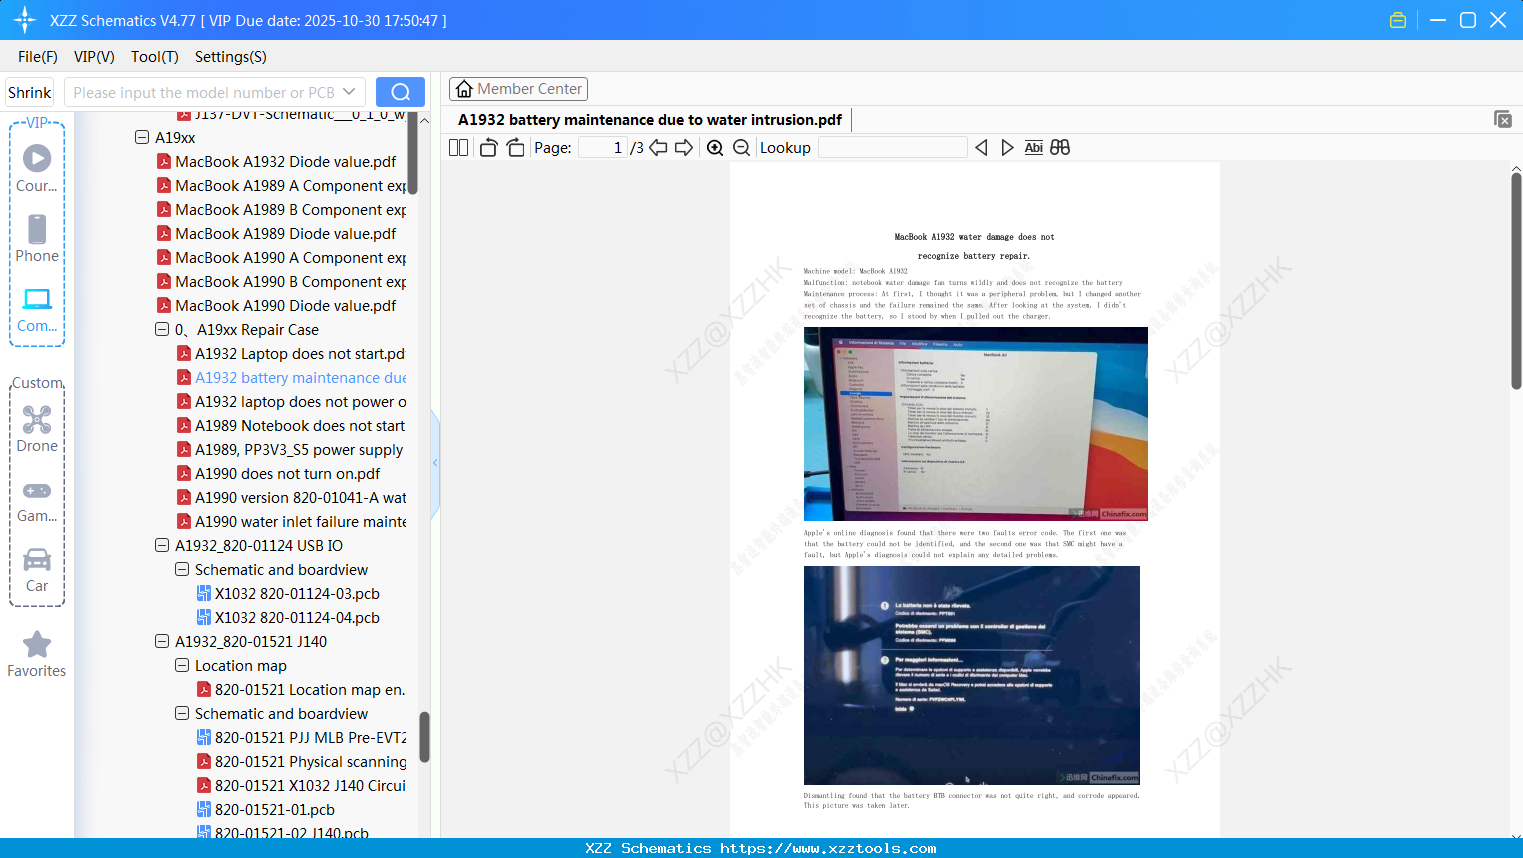The height and width of the screenshot is (858, 1523).
Task: Jump to next lookup match triangle
Action: 1007,148
